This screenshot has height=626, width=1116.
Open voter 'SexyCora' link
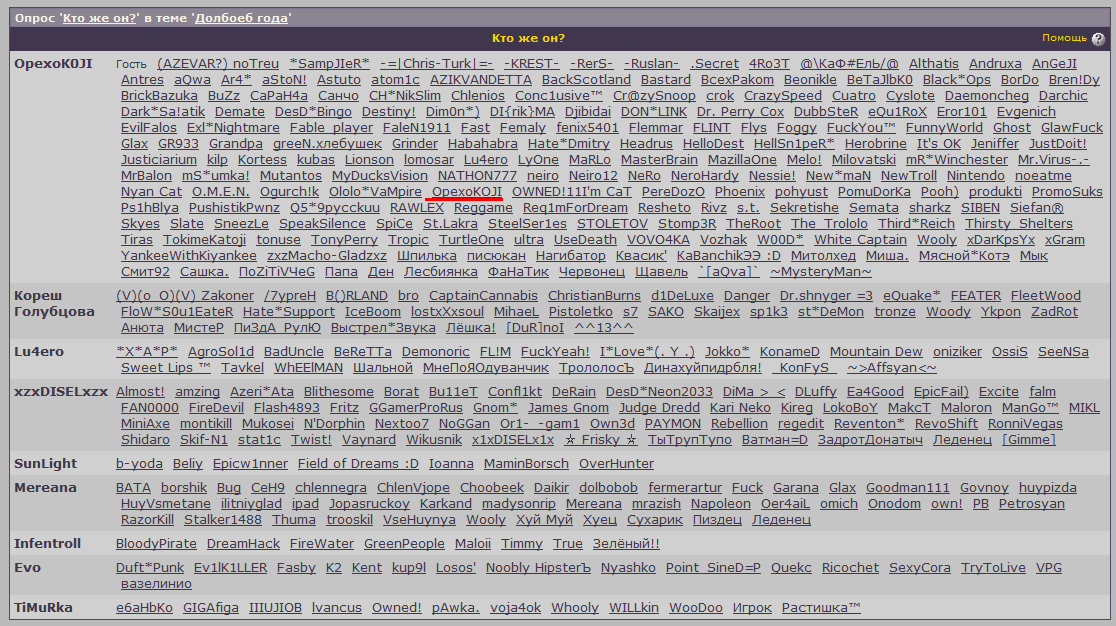pyautogui.click(x=920, y=568)
